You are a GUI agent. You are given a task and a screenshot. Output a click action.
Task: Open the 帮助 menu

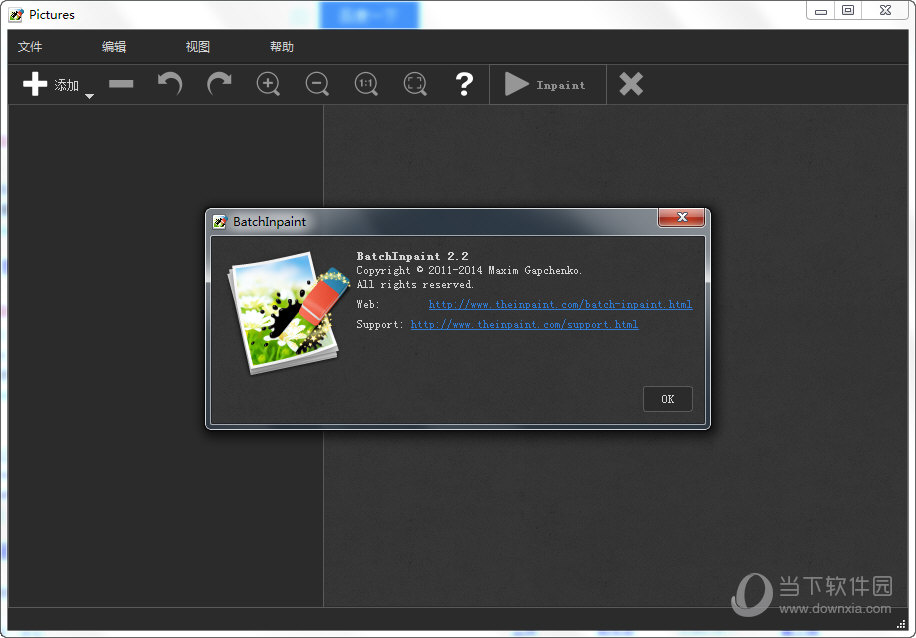(x=282, y=47)
